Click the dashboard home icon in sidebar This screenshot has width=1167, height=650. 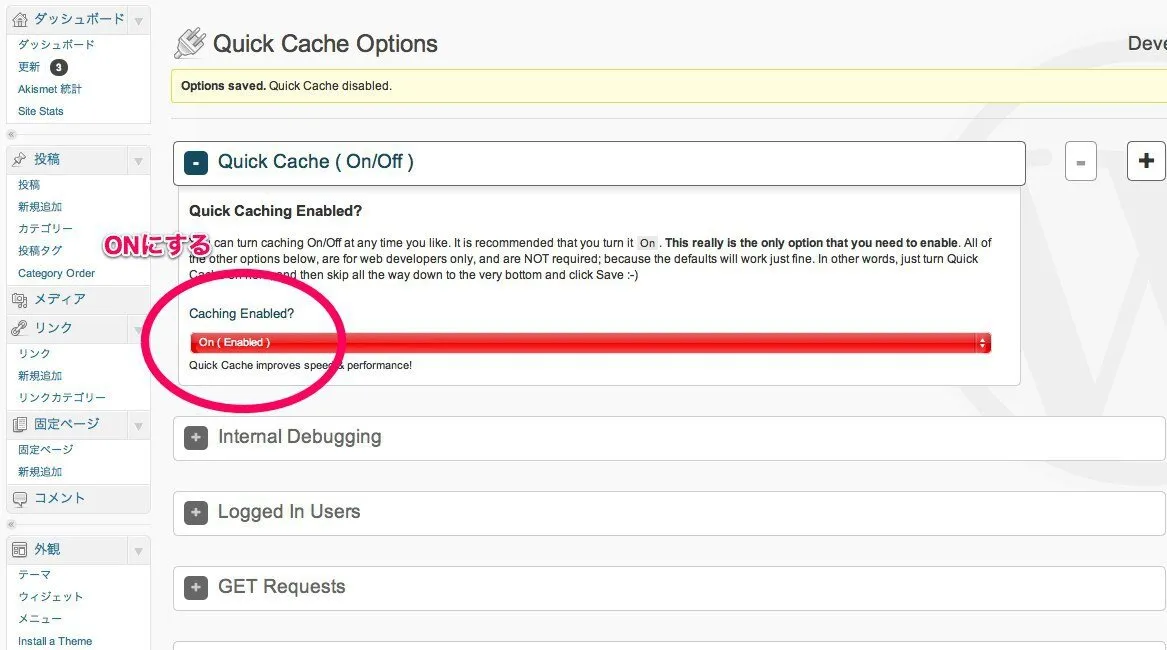[x=20, y=19]
